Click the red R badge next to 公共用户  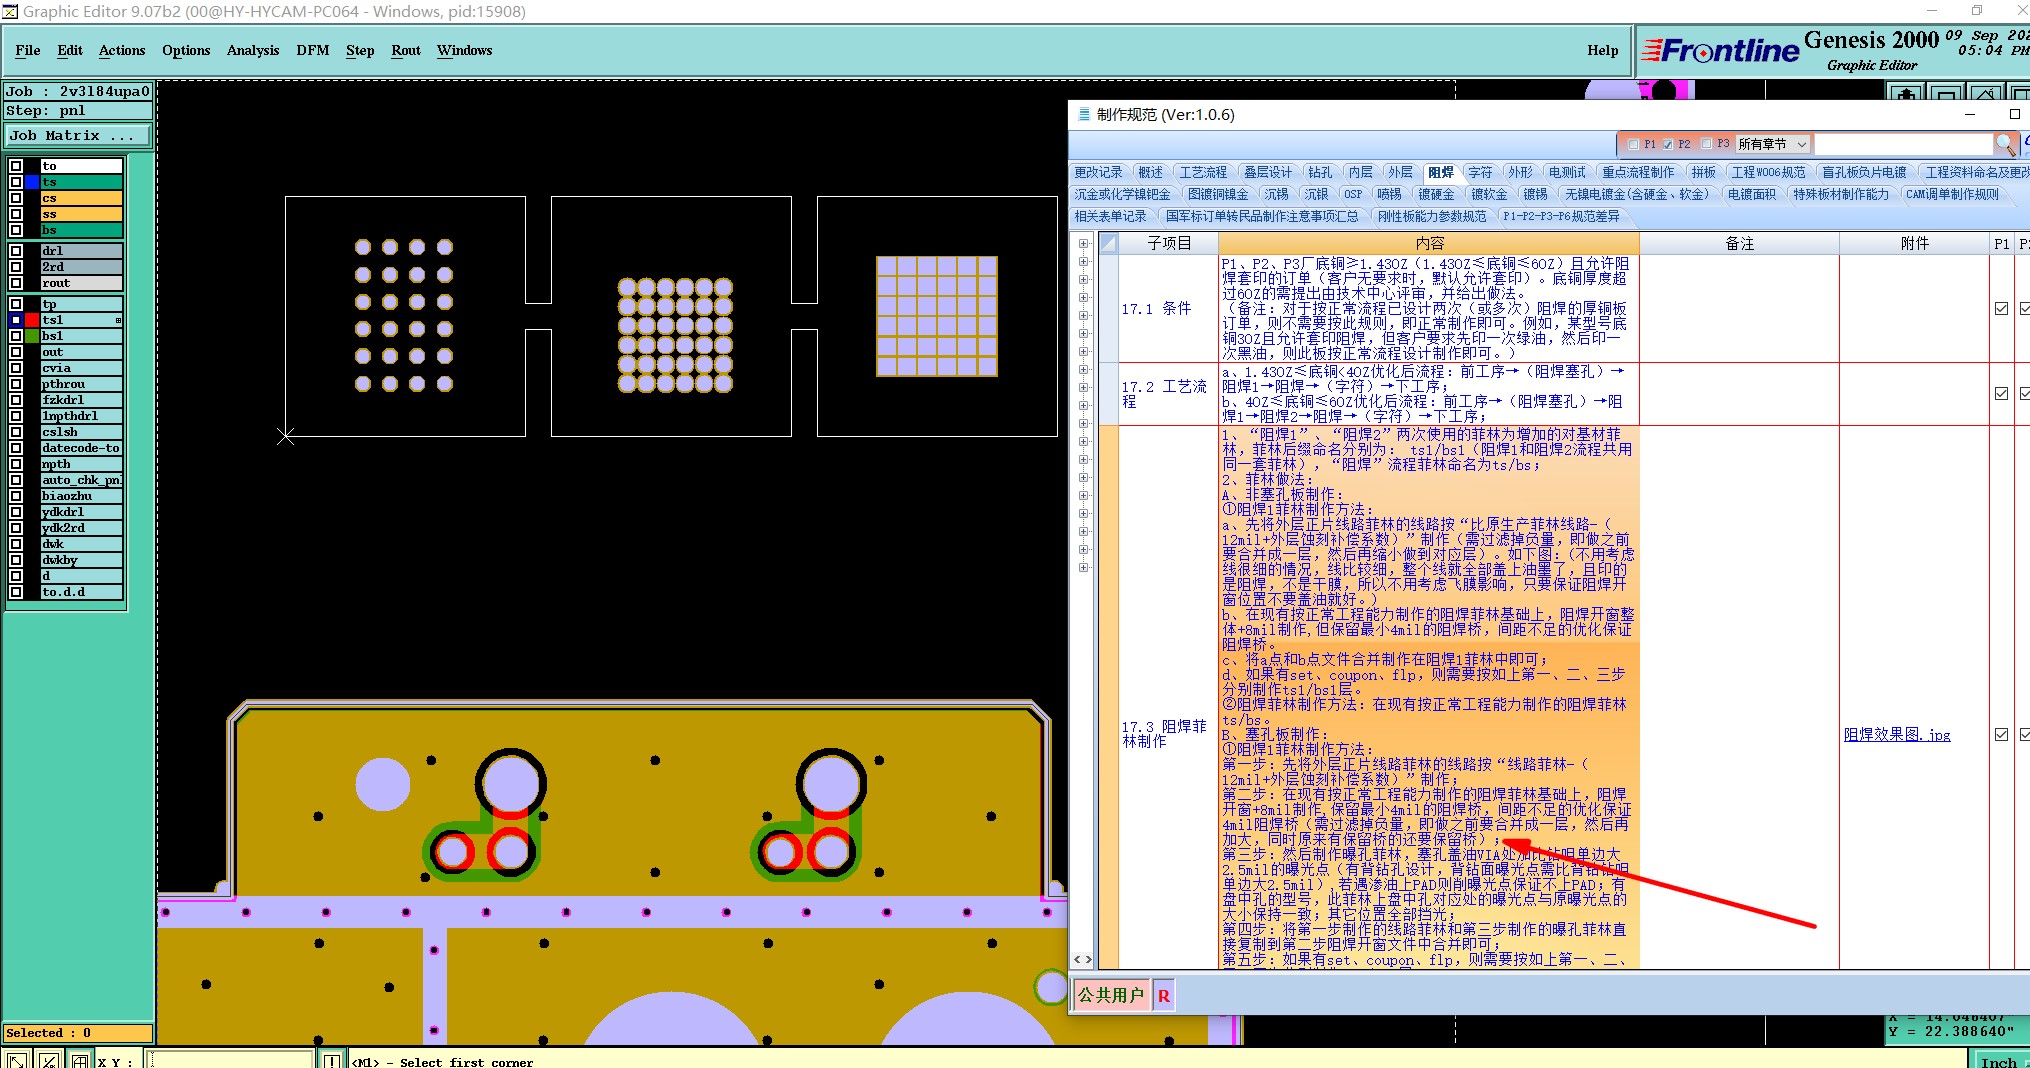(1163, 995)
